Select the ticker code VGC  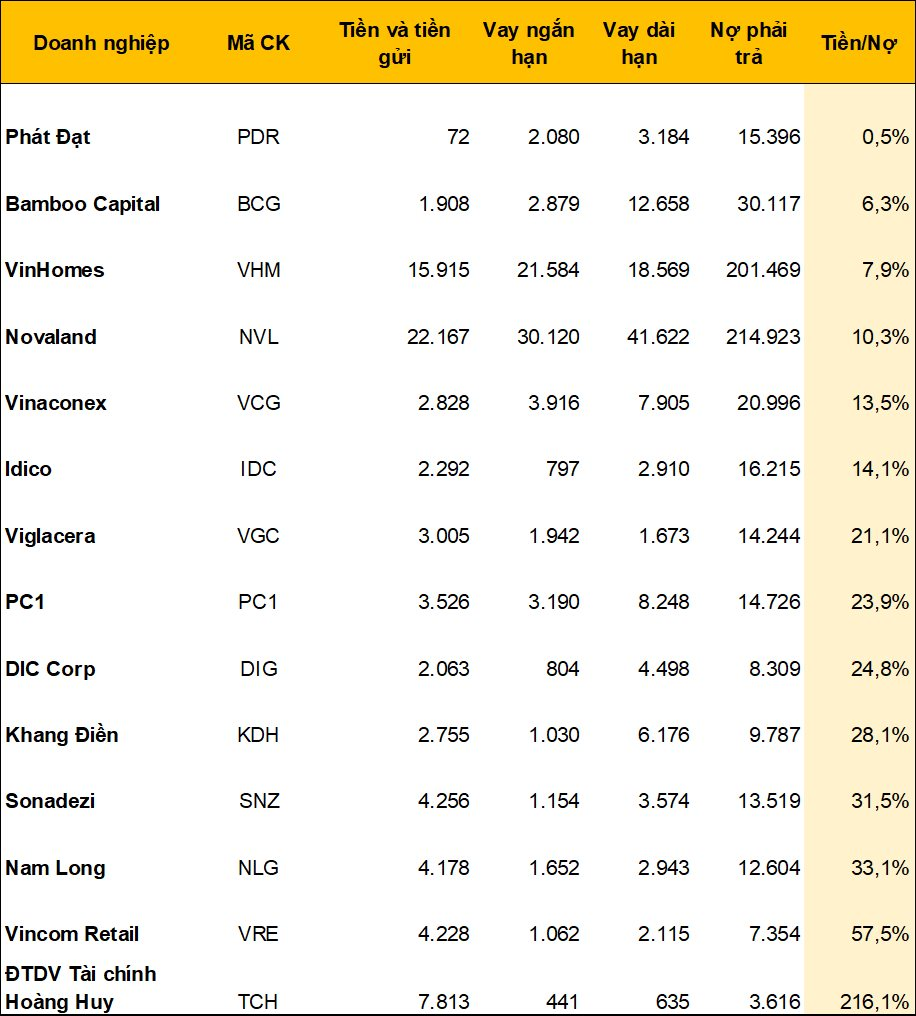click(258, 537)
